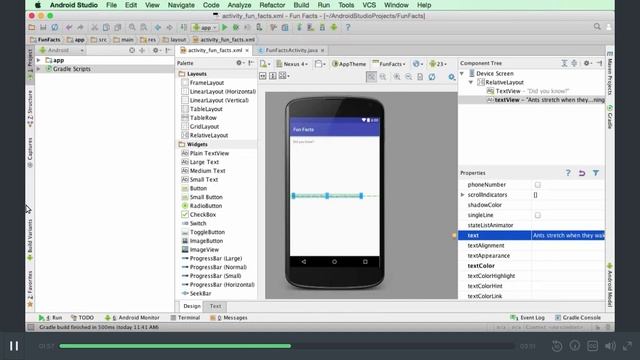Click the Properties filter funnel icon
The width and height of the screenshot is (640, 360).
point(596,173)
